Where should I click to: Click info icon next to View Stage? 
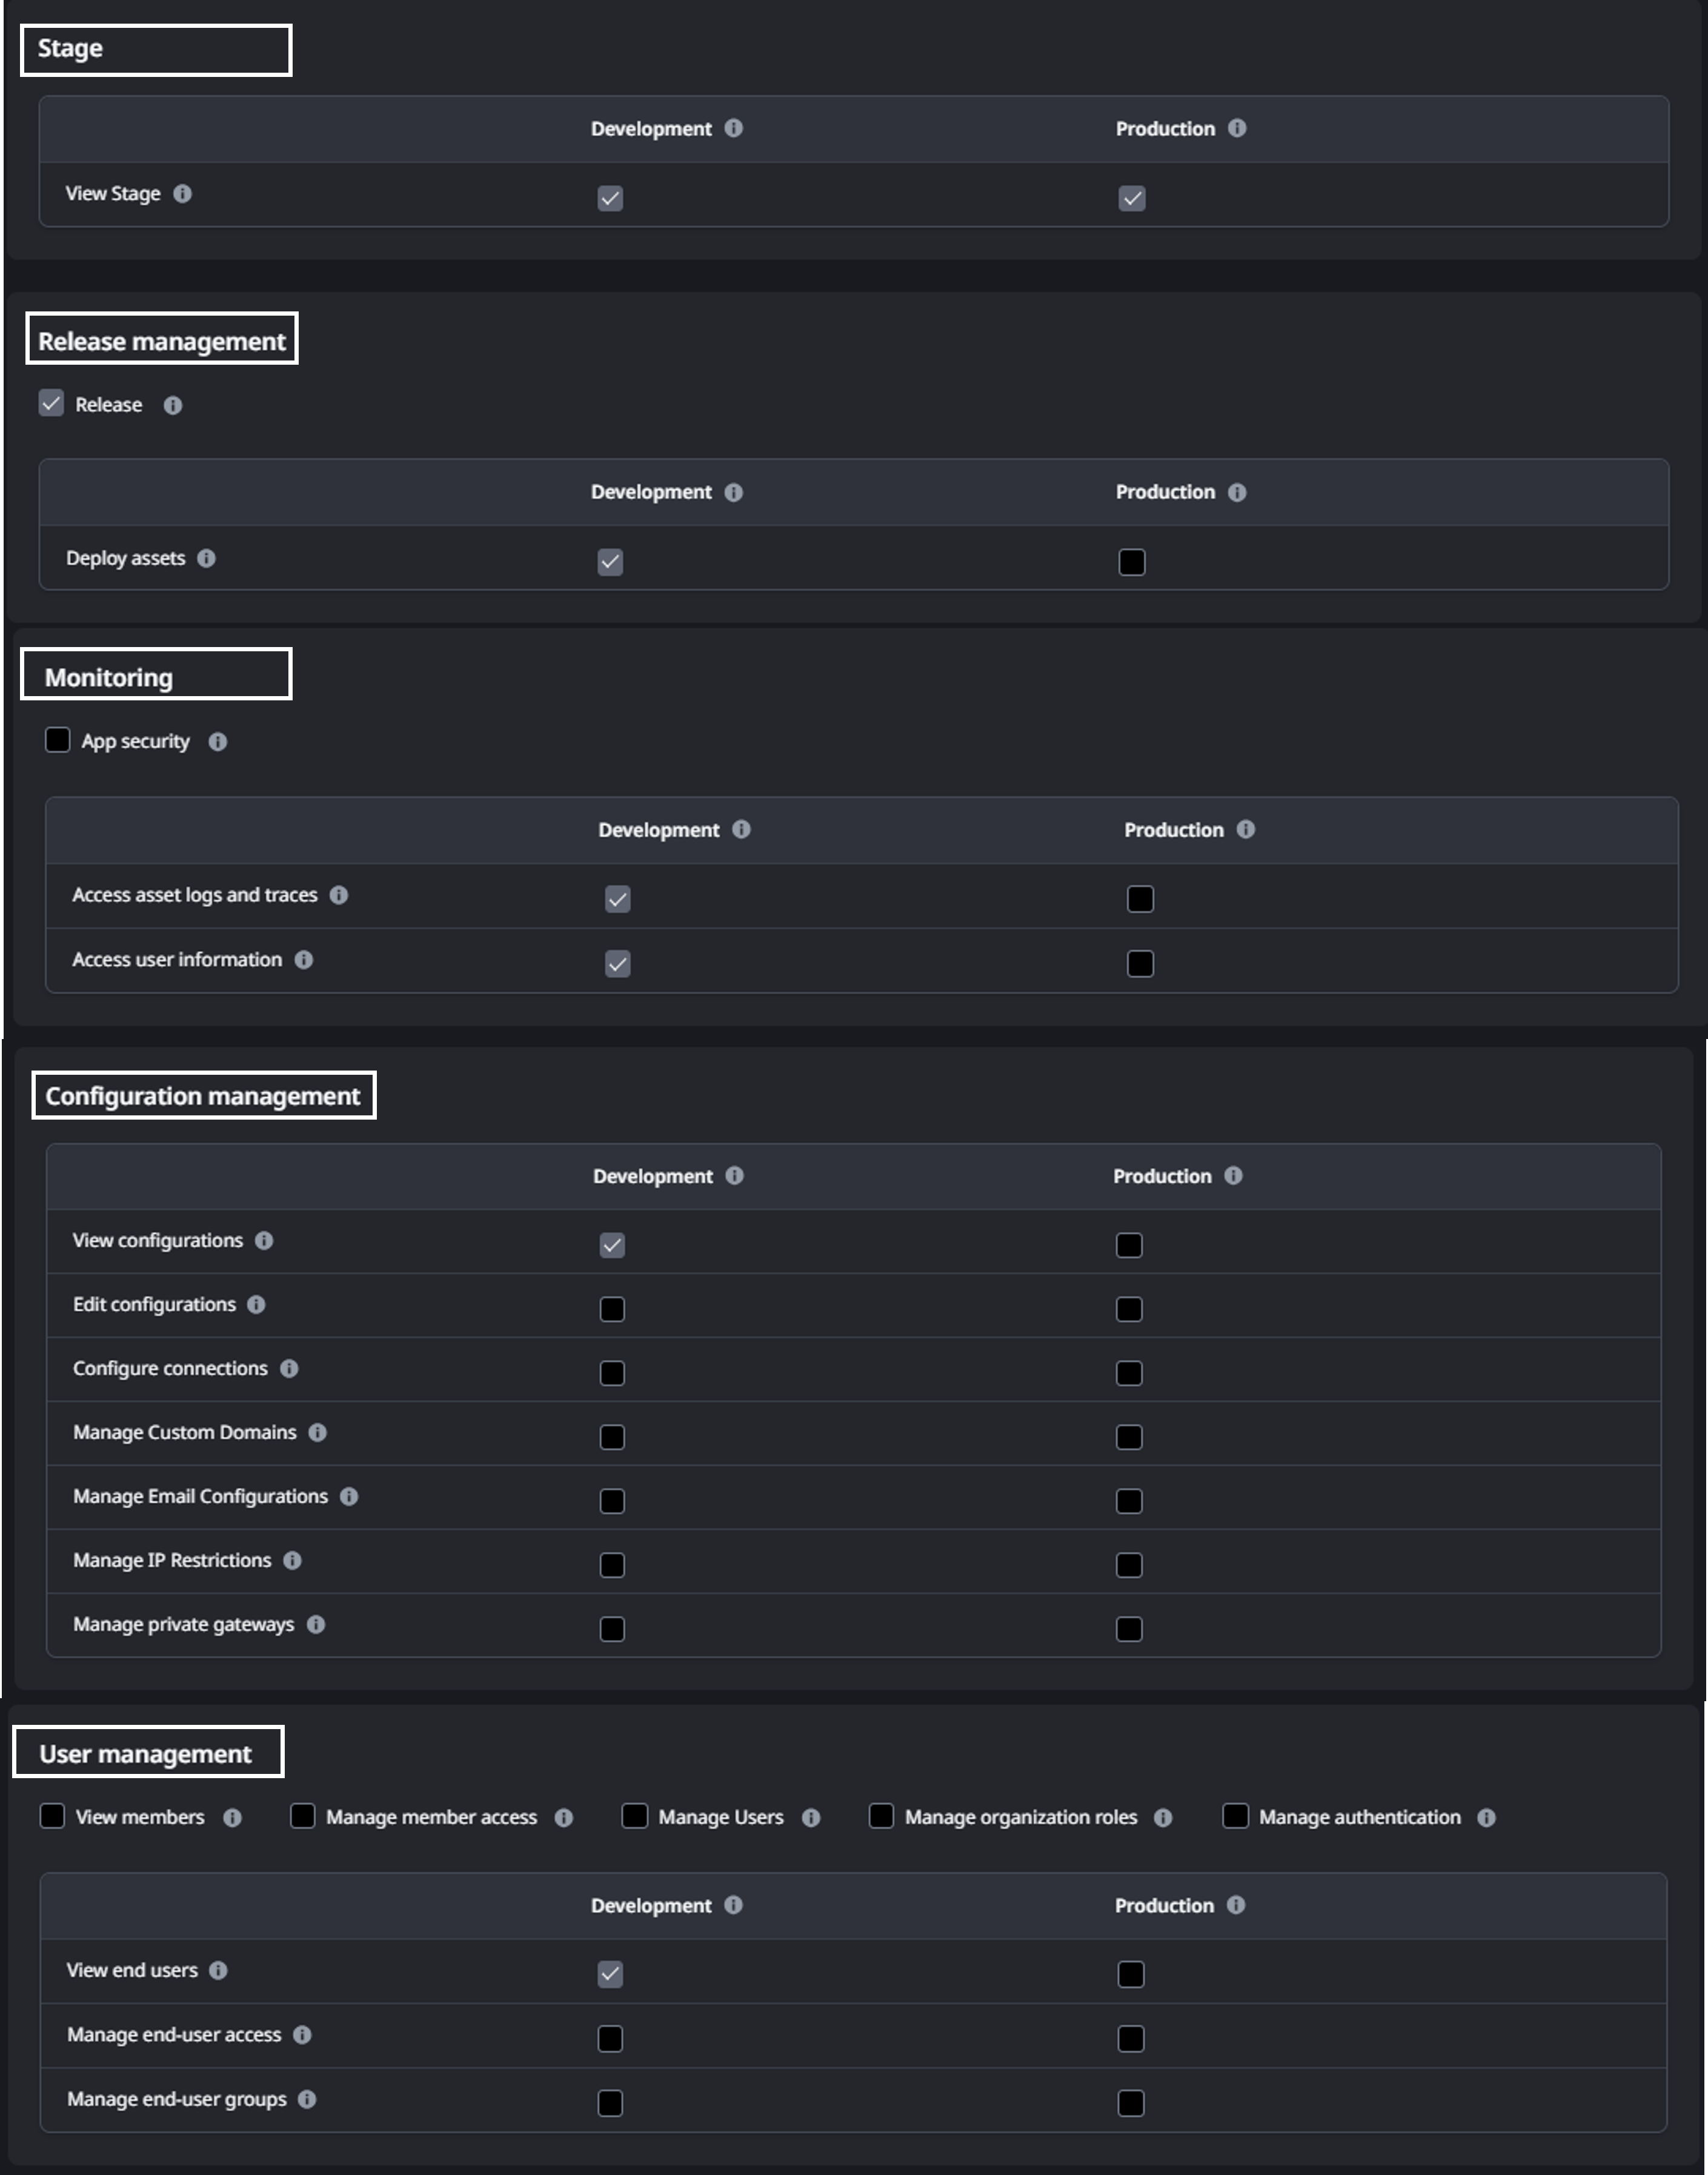[182, 194]
